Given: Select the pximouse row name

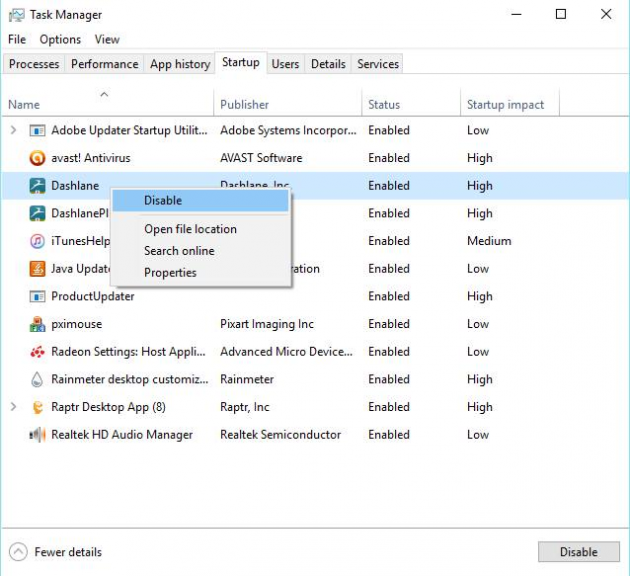Looking at the screenshot, I should click(x=77, y=324).
